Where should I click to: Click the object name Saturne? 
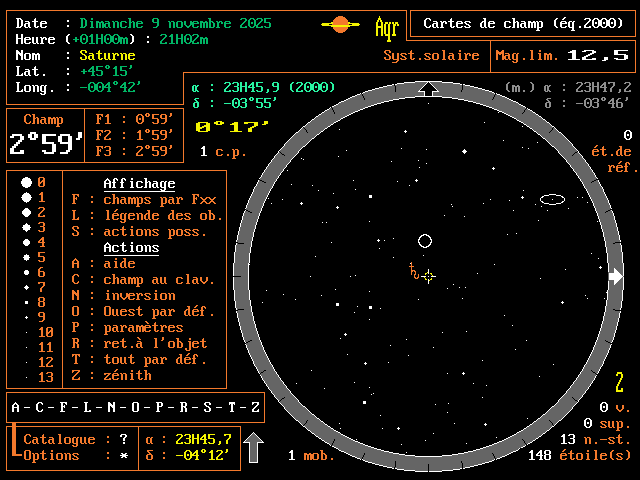click(107, 56)
